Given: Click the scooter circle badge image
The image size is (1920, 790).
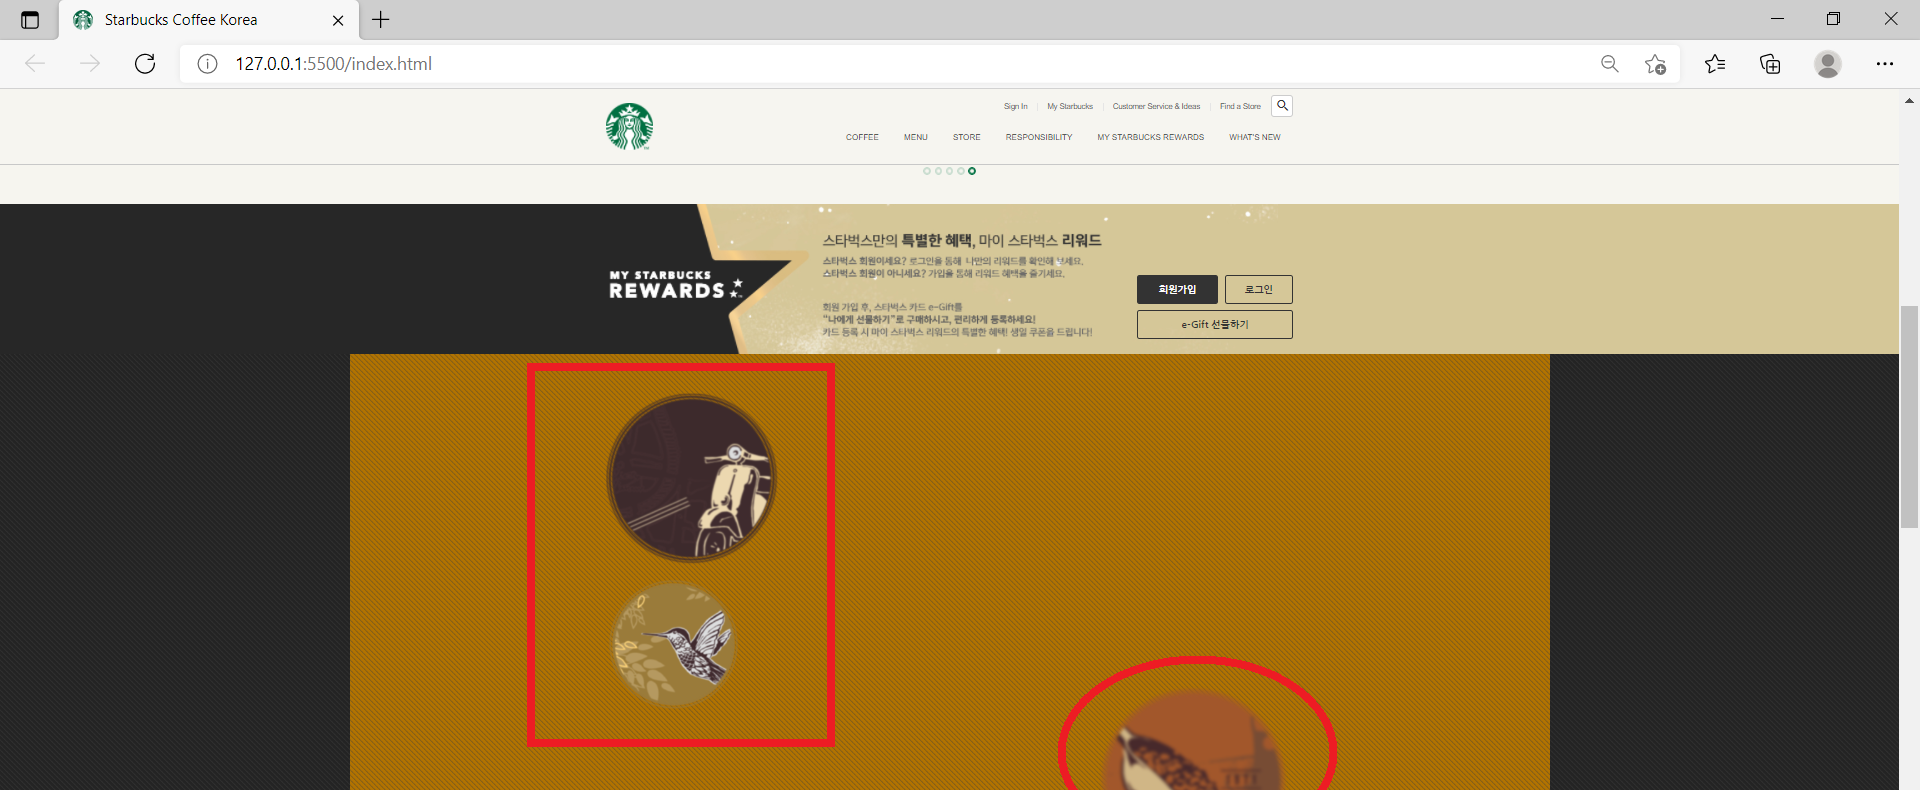Looking at the screenshot, I should [691, 478].
